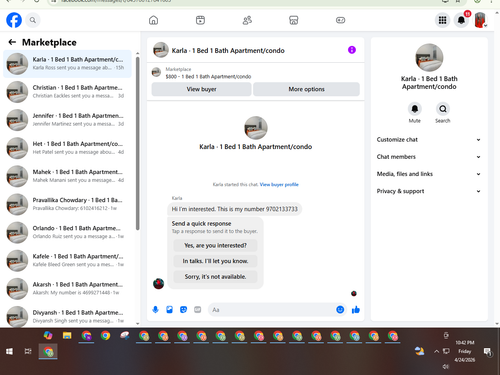The height and width of the screenshot is (375, 500).
Task: Open the Gaming icon in top bar
Action: click(x=340, y=20)
